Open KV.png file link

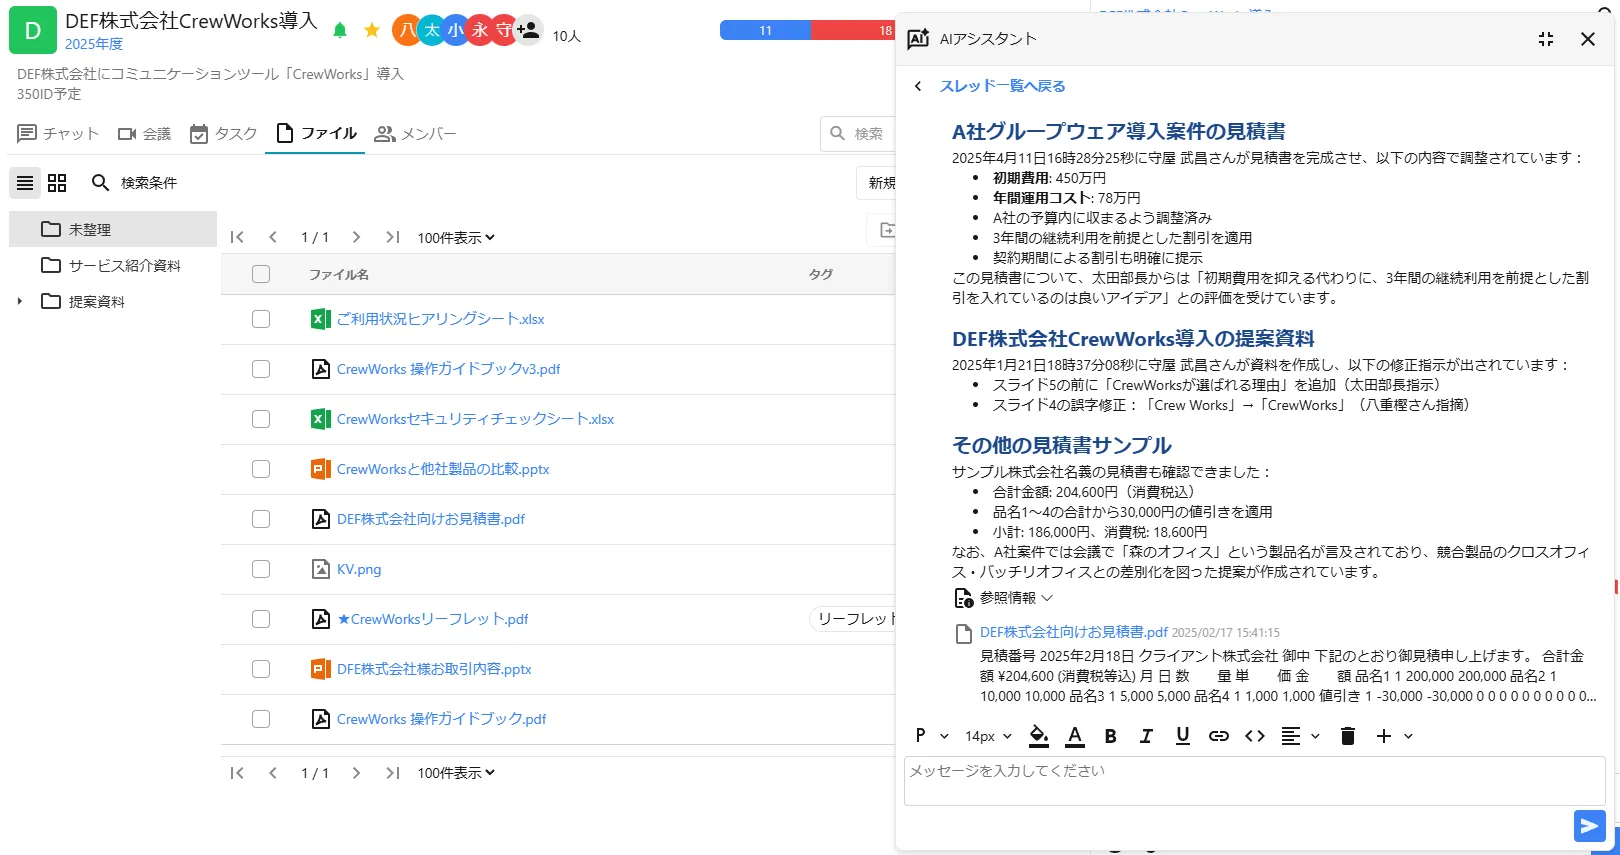(x=358, y=569)
